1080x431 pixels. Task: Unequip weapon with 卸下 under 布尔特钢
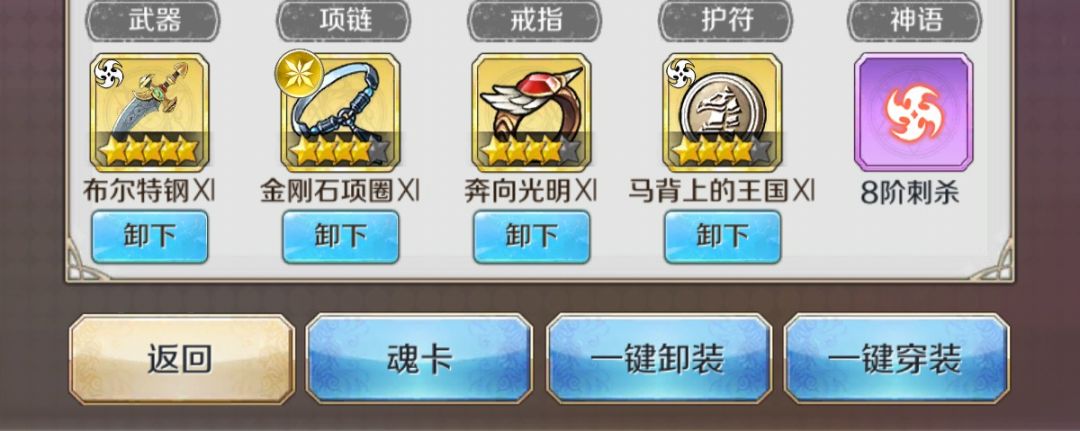coord(149,237)
